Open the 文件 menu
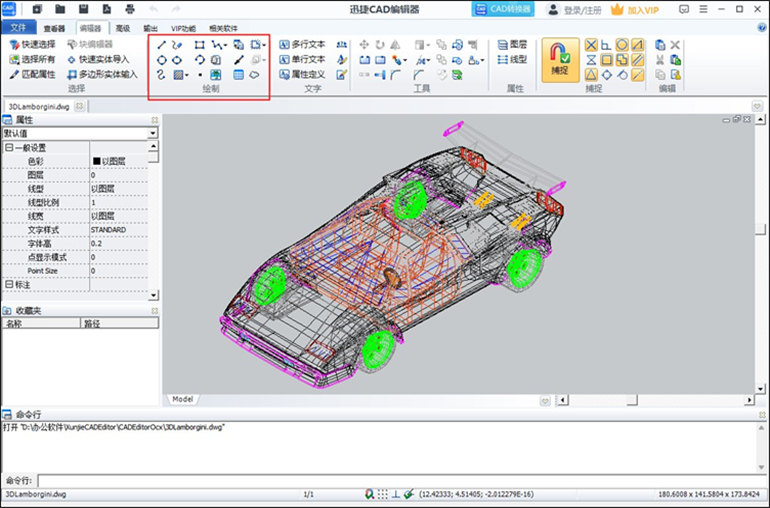 click(x=18, y=29)
